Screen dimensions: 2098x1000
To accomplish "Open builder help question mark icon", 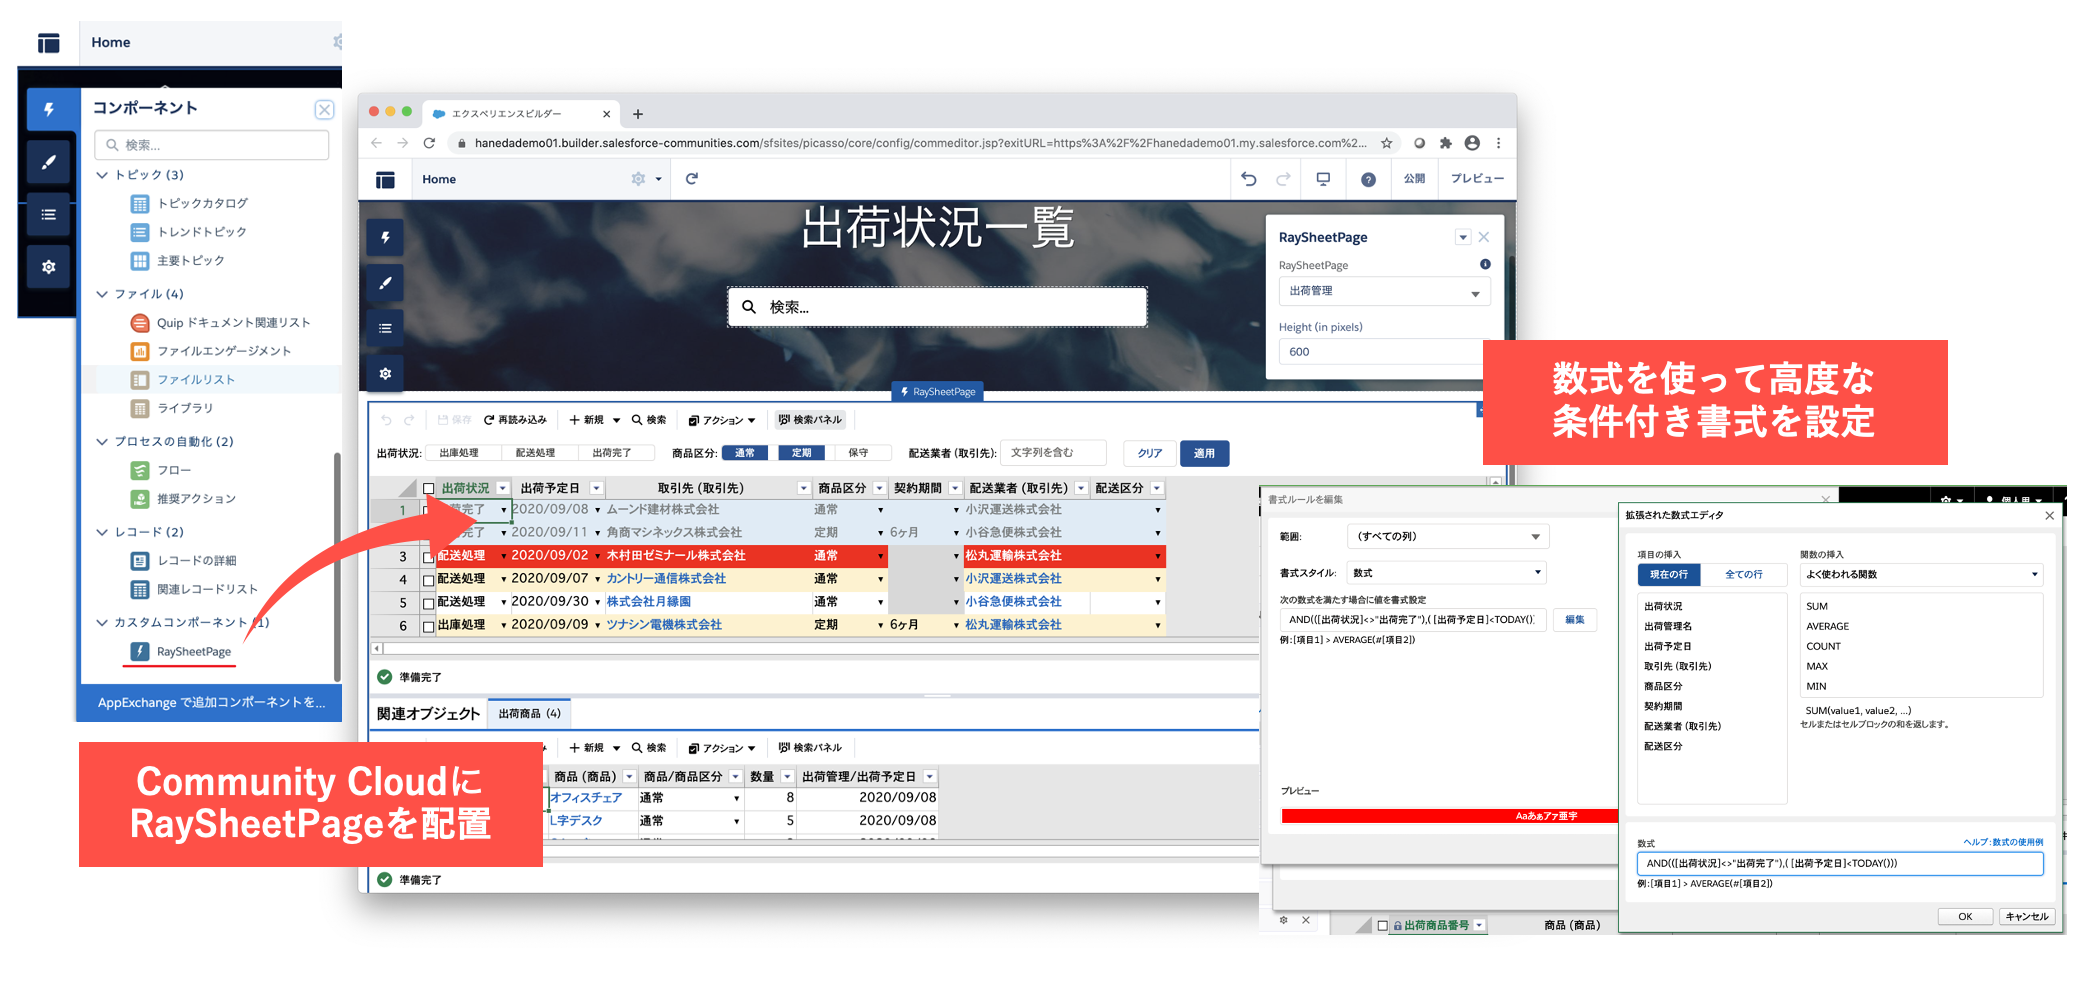I will pyautogui.click(x=1368, y=179).
